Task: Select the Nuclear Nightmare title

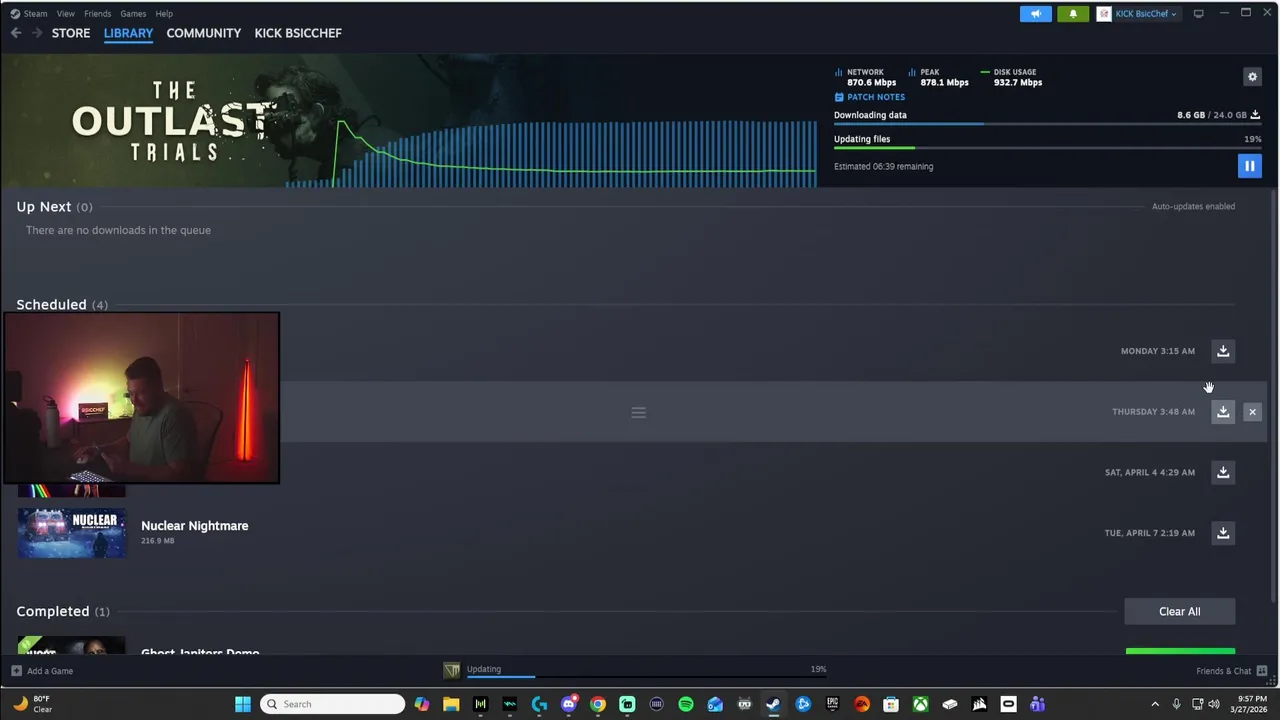Action: pyautogui.click(x=194, y=526)
